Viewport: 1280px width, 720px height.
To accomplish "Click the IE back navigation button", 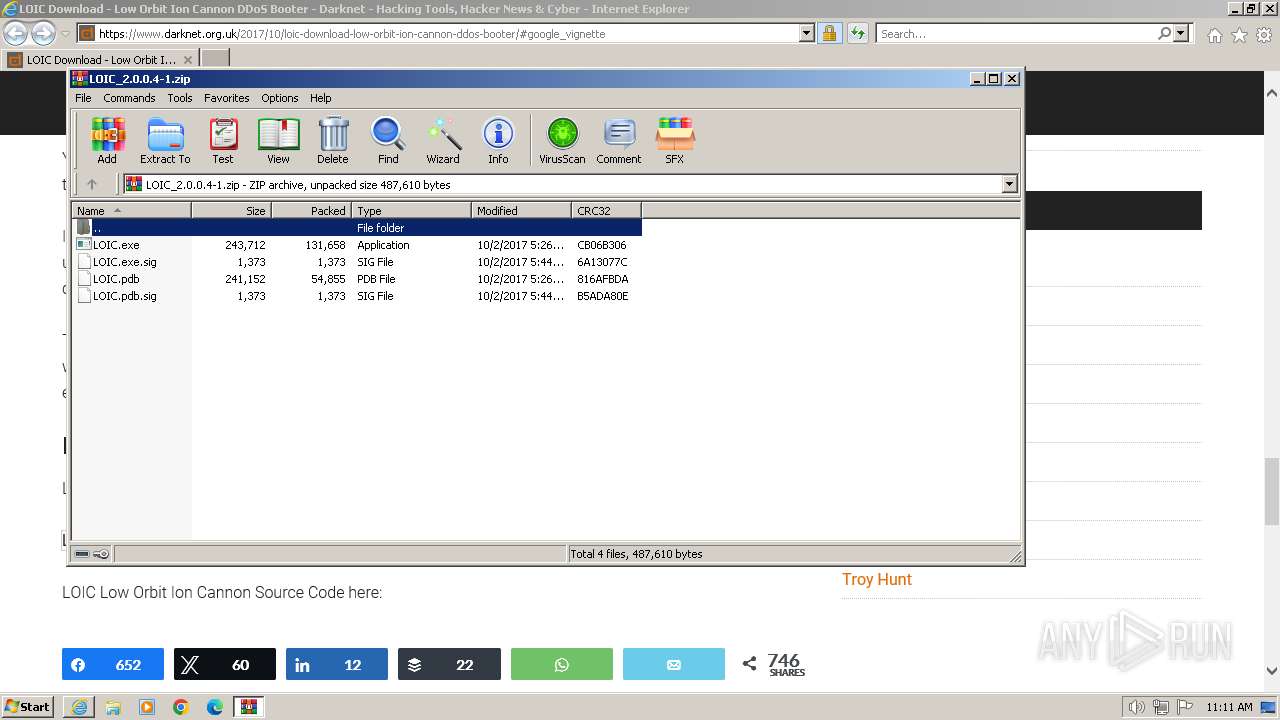I will pos(15,33).
